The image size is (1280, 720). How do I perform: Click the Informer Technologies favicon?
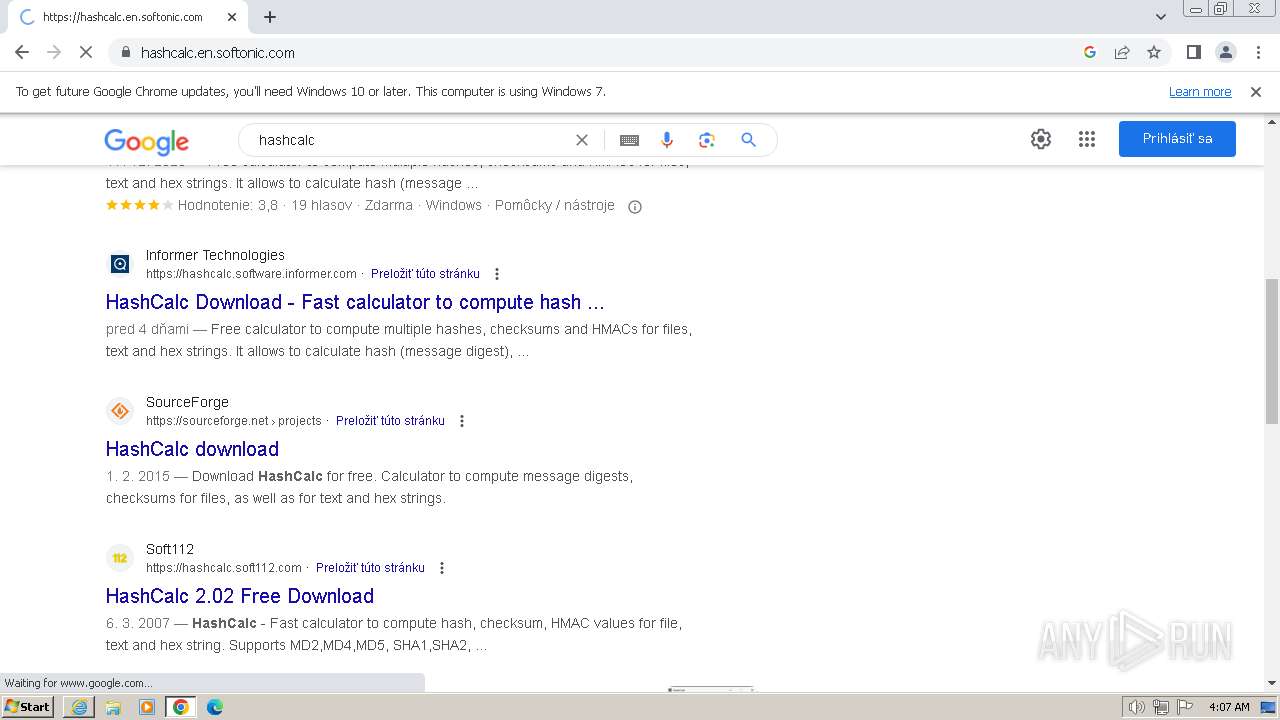(x=120, y=264)
